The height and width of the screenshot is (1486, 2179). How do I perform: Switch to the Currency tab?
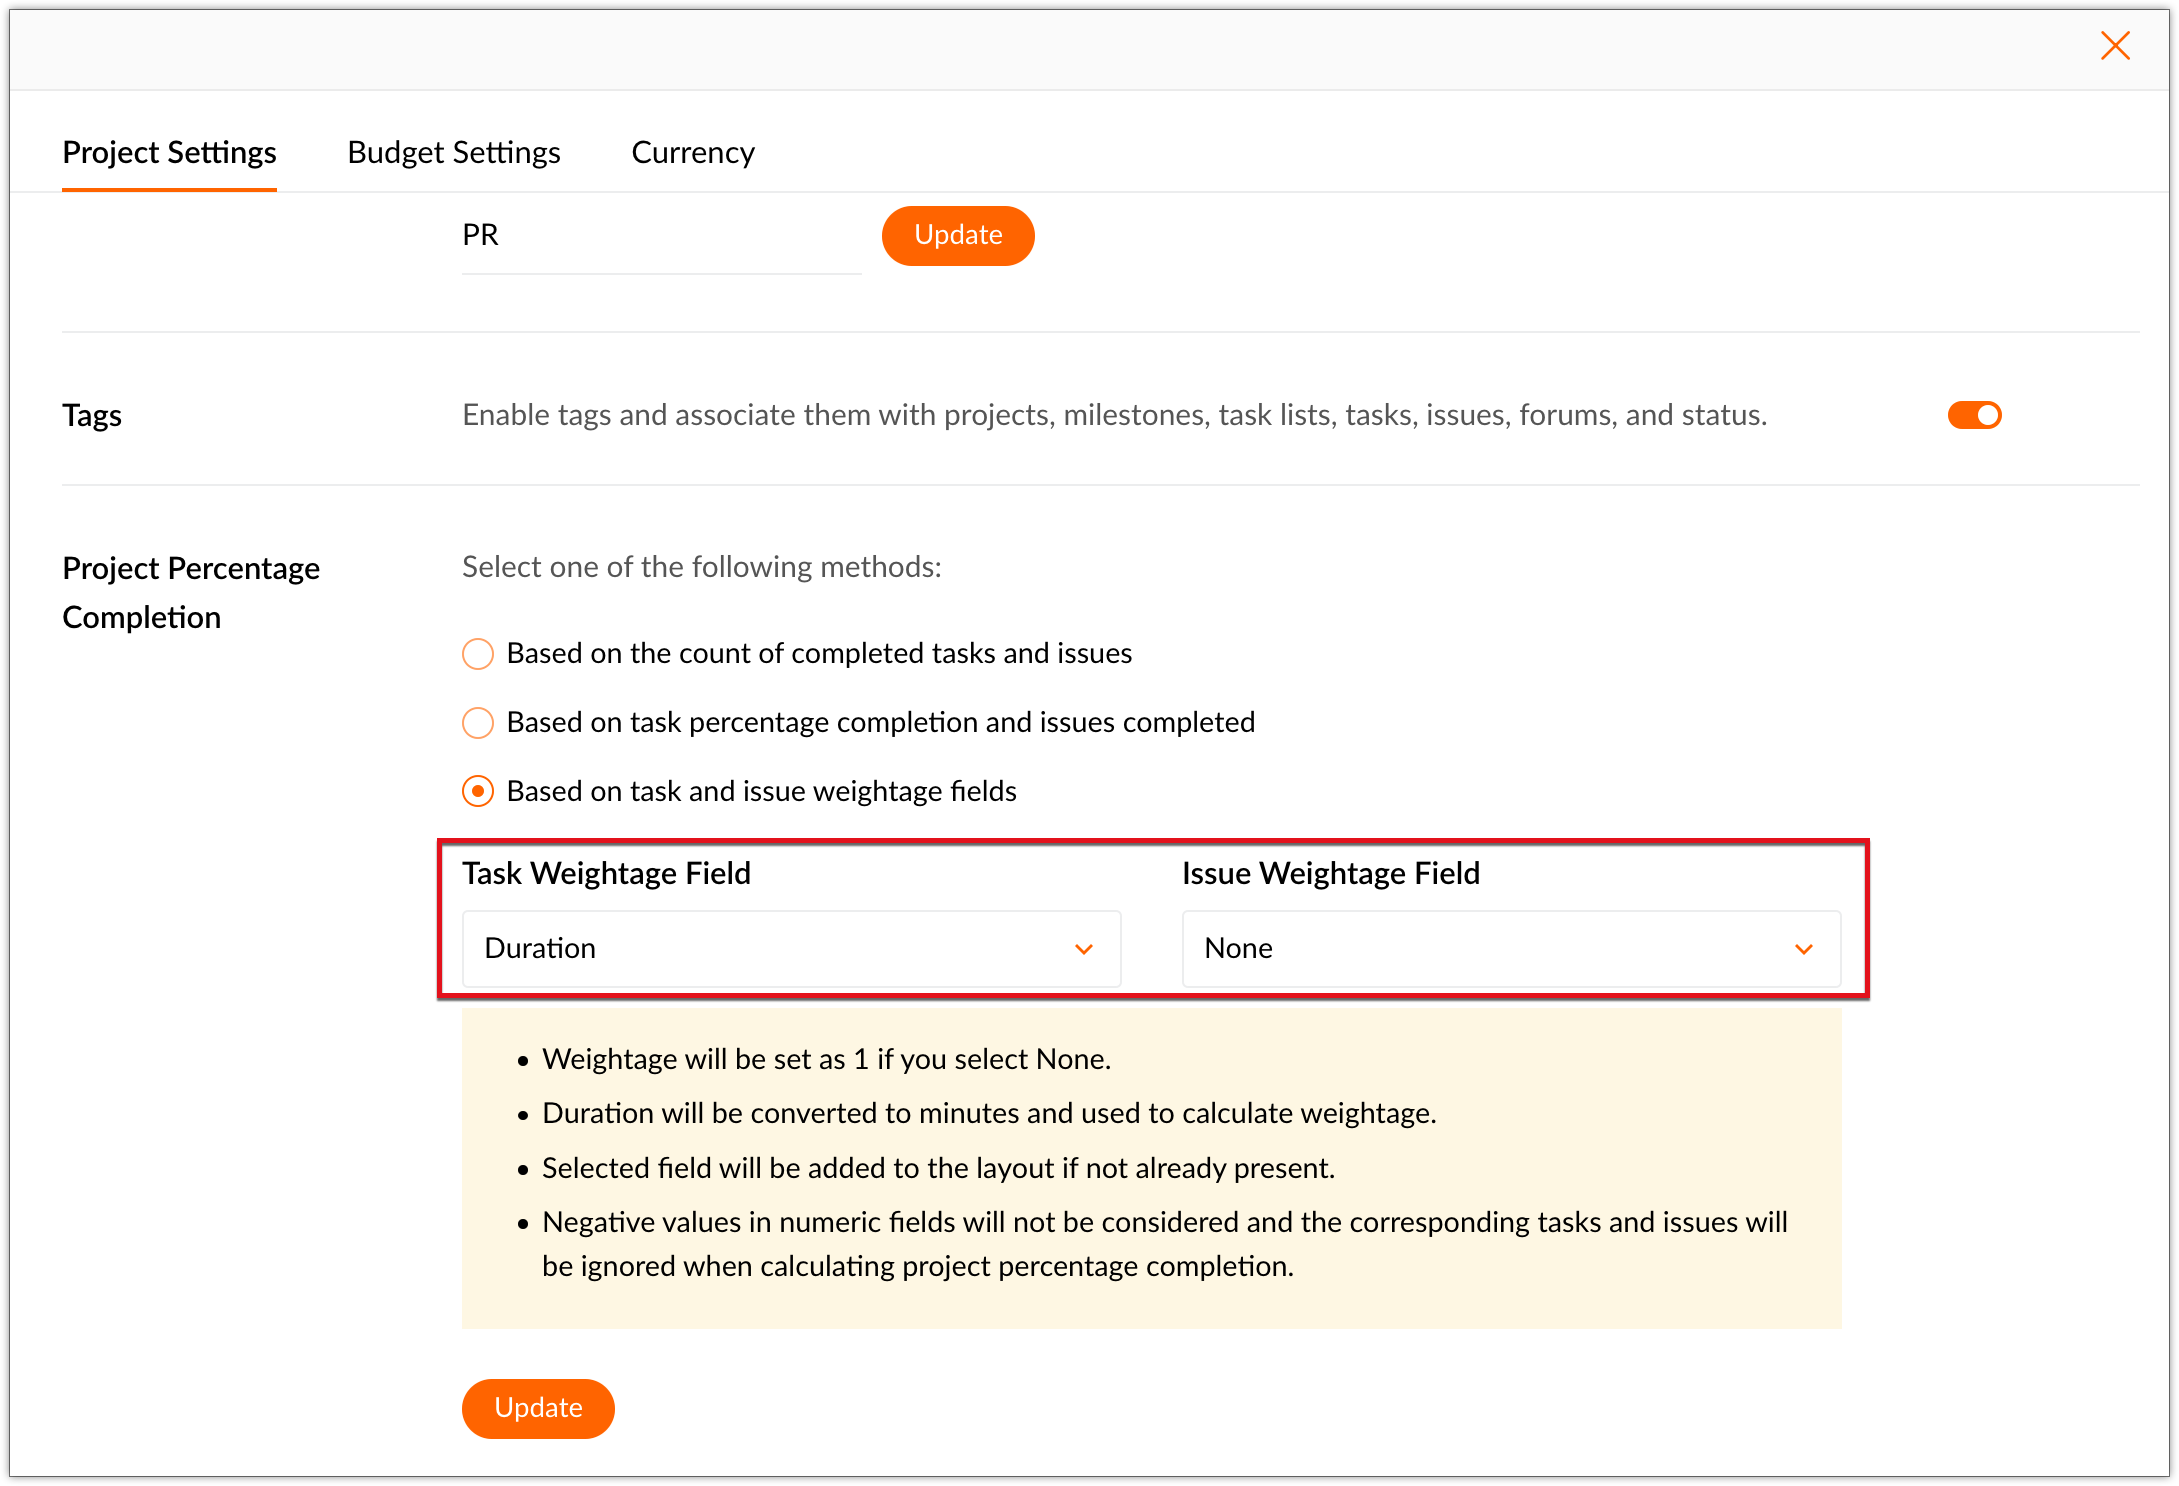pos(692,153)
